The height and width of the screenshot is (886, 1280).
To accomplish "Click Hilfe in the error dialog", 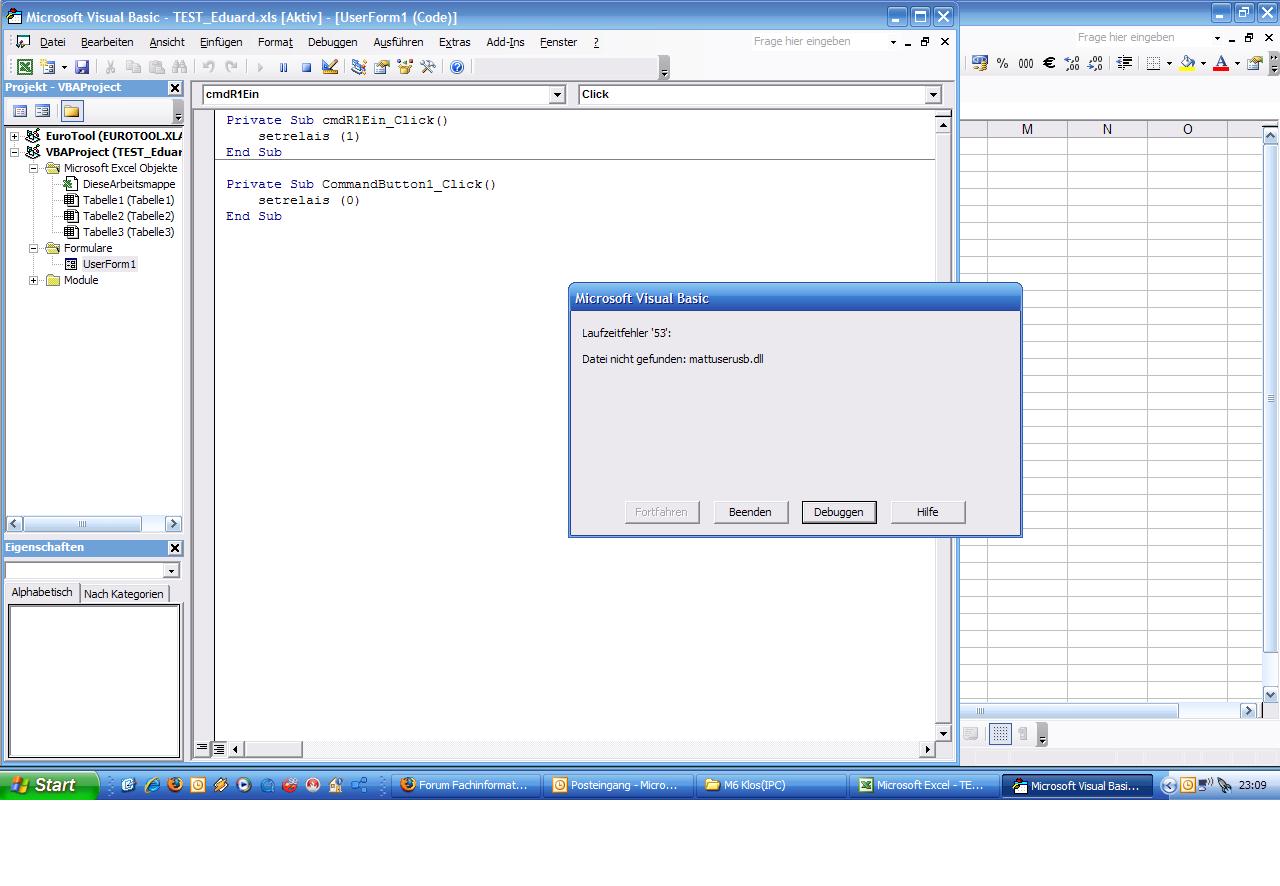I will coord(928,512).
